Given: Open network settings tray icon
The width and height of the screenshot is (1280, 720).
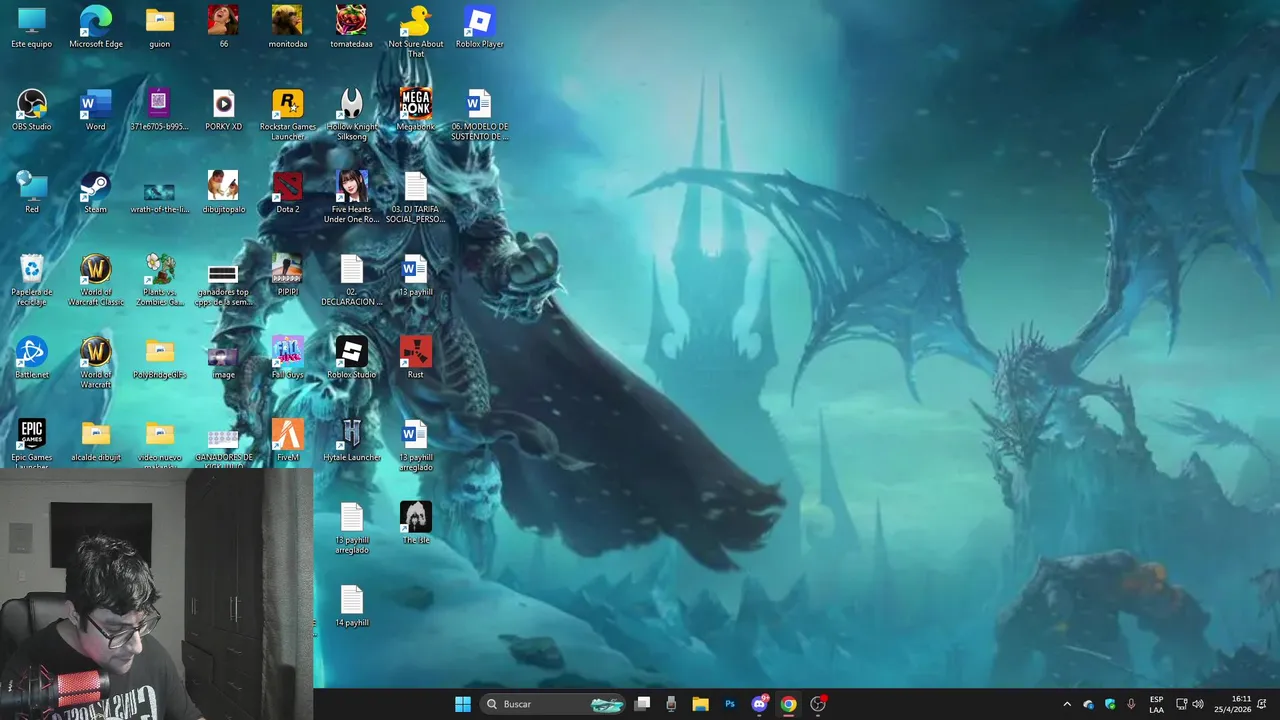Looking at the screenshot, I should pyautogui.click(x=1181, y=704).
